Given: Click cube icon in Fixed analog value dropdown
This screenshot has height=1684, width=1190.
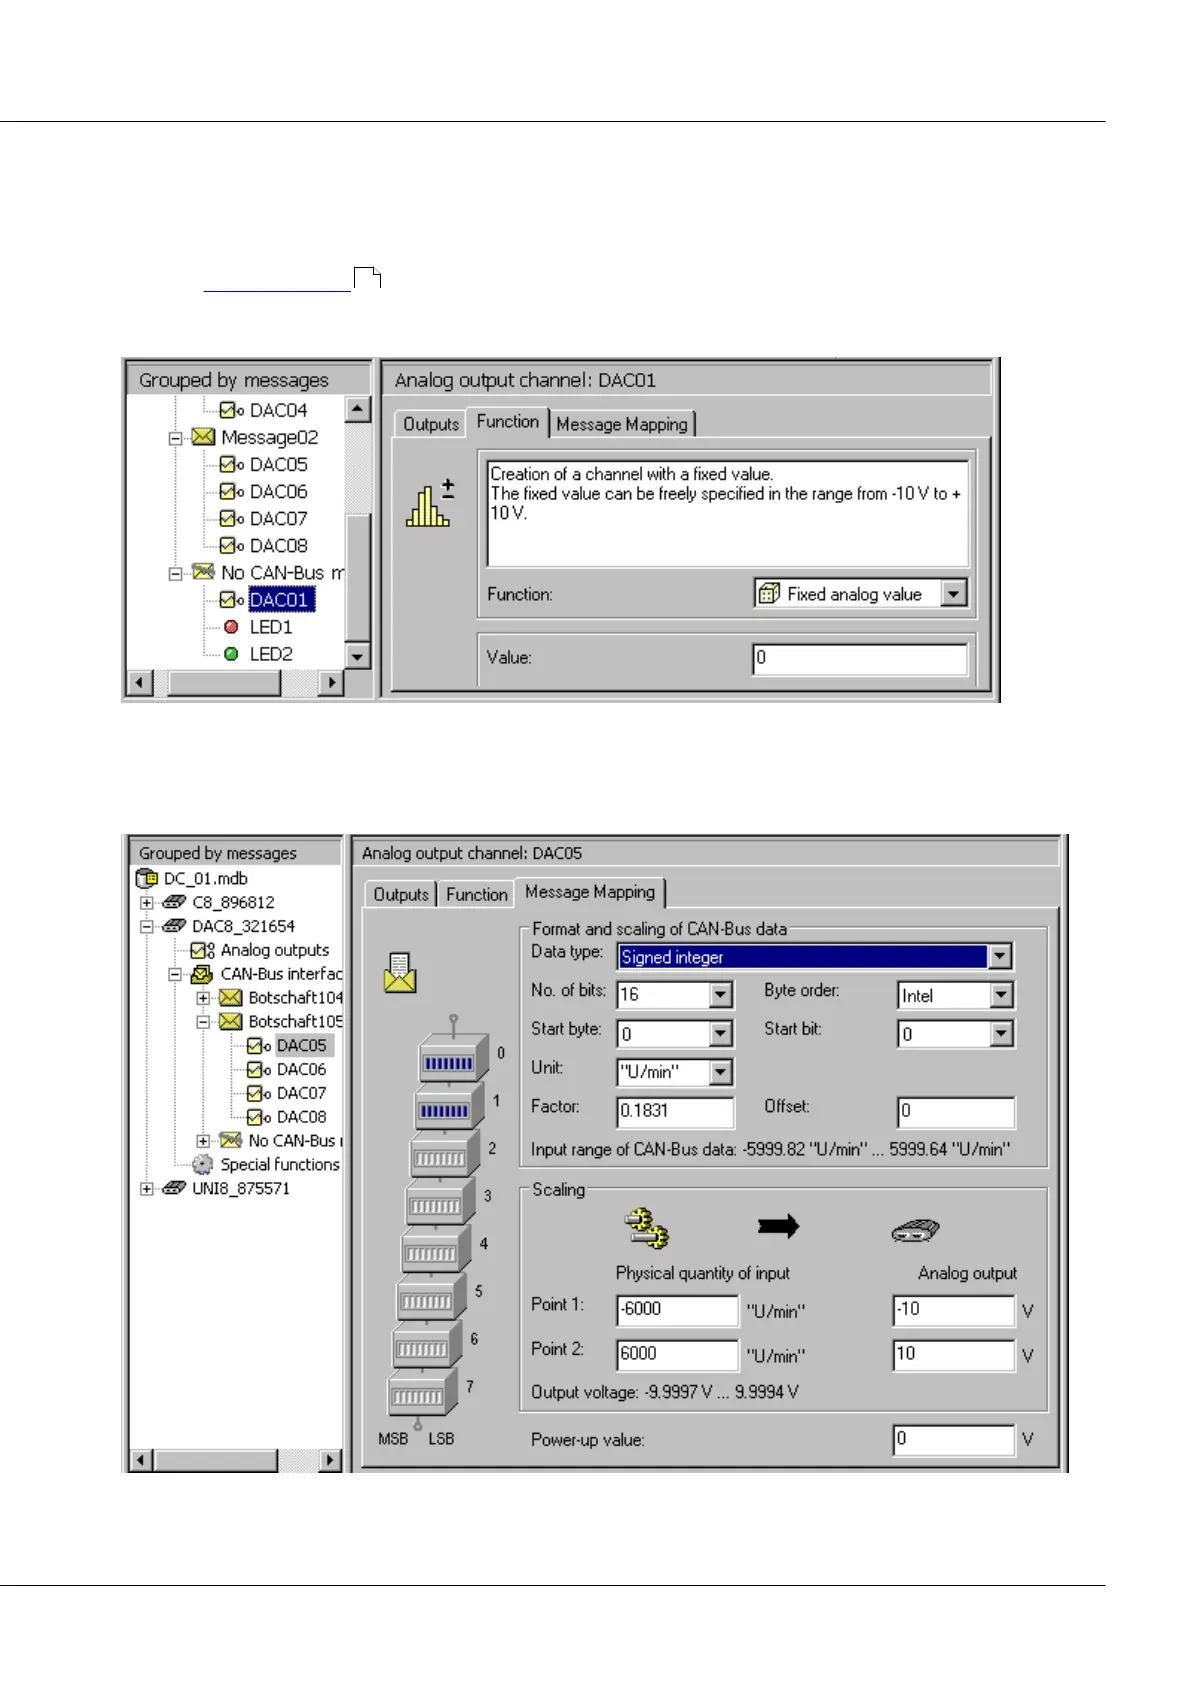Looking at the screenshot, I should [x=769, y=594].
